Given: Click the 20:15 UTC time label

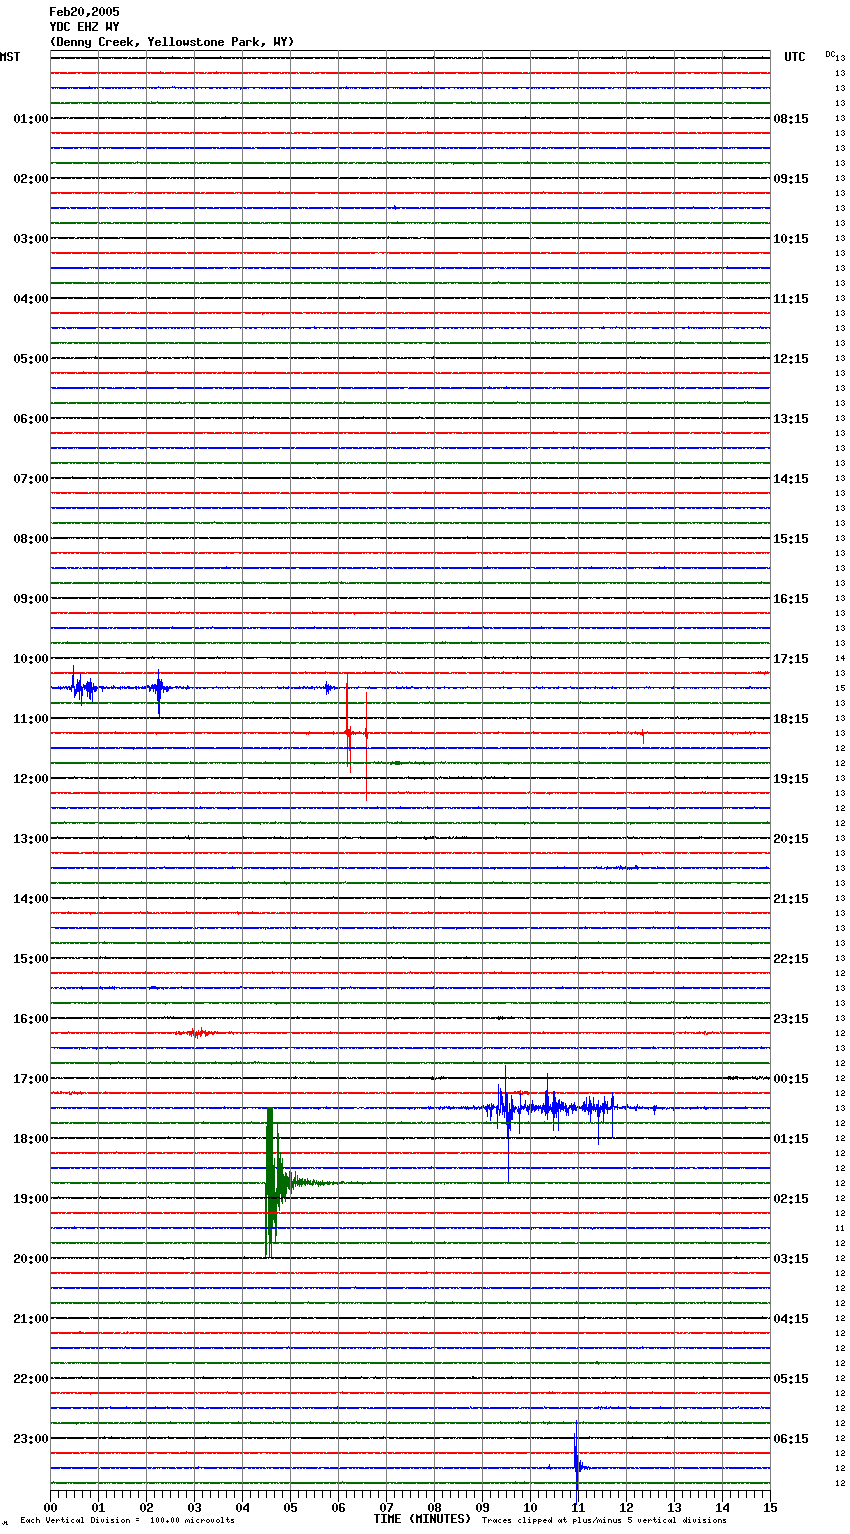Looking at the screenshot, I should (x=791, y=839).
